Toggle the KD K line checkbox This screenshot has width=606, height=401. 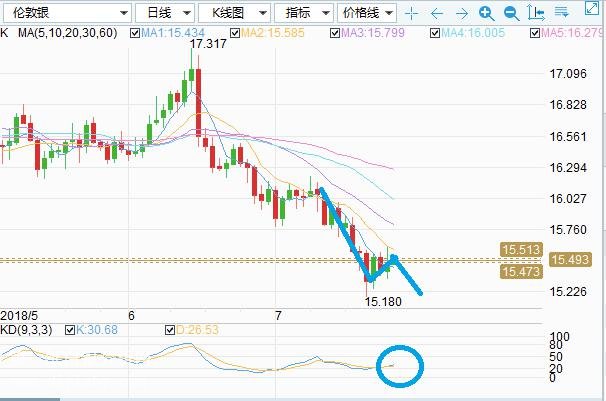(70, 330)
